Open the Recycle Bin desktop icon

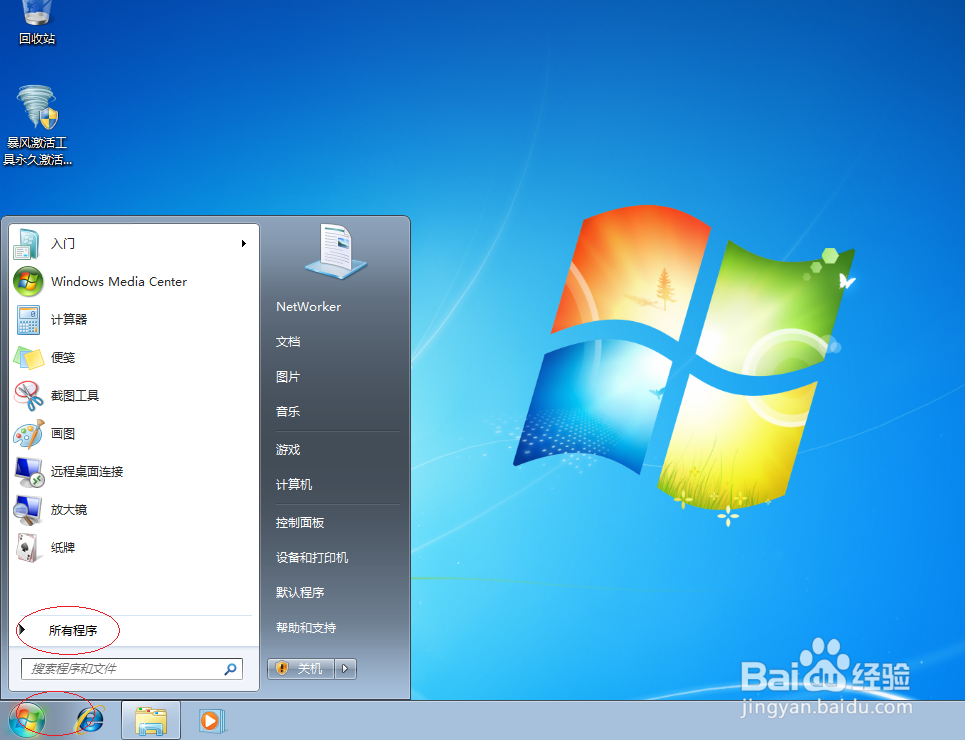[37, 23]
